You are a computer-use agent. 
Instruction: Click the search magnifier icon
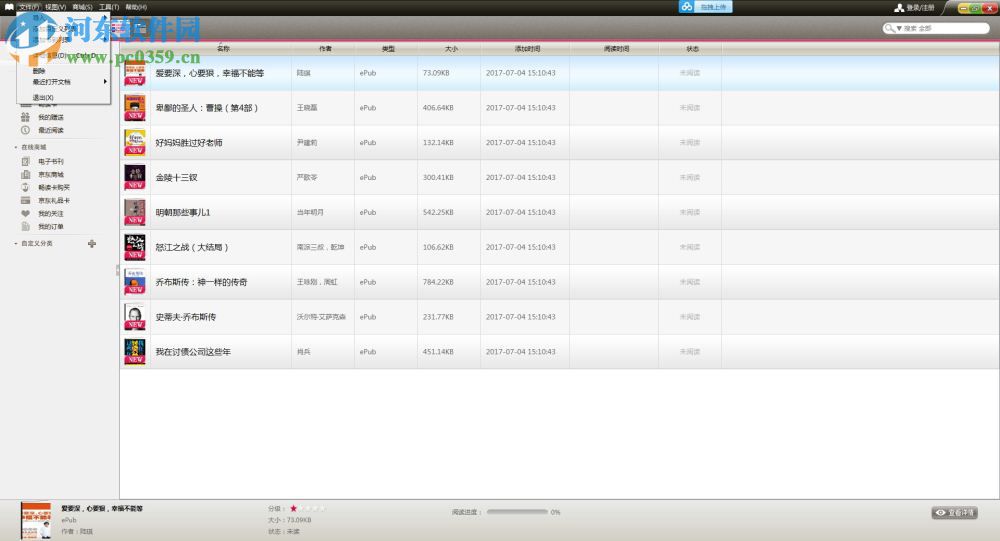click(889, 28)
